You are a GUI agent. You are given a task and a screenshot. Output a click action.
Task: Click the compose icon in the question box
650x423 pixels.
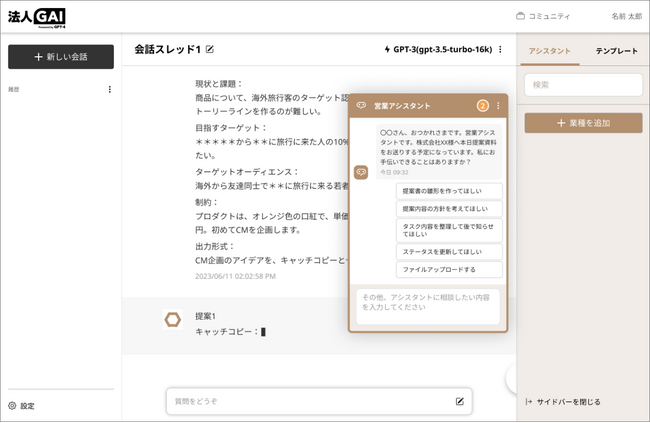click(459, 401)
